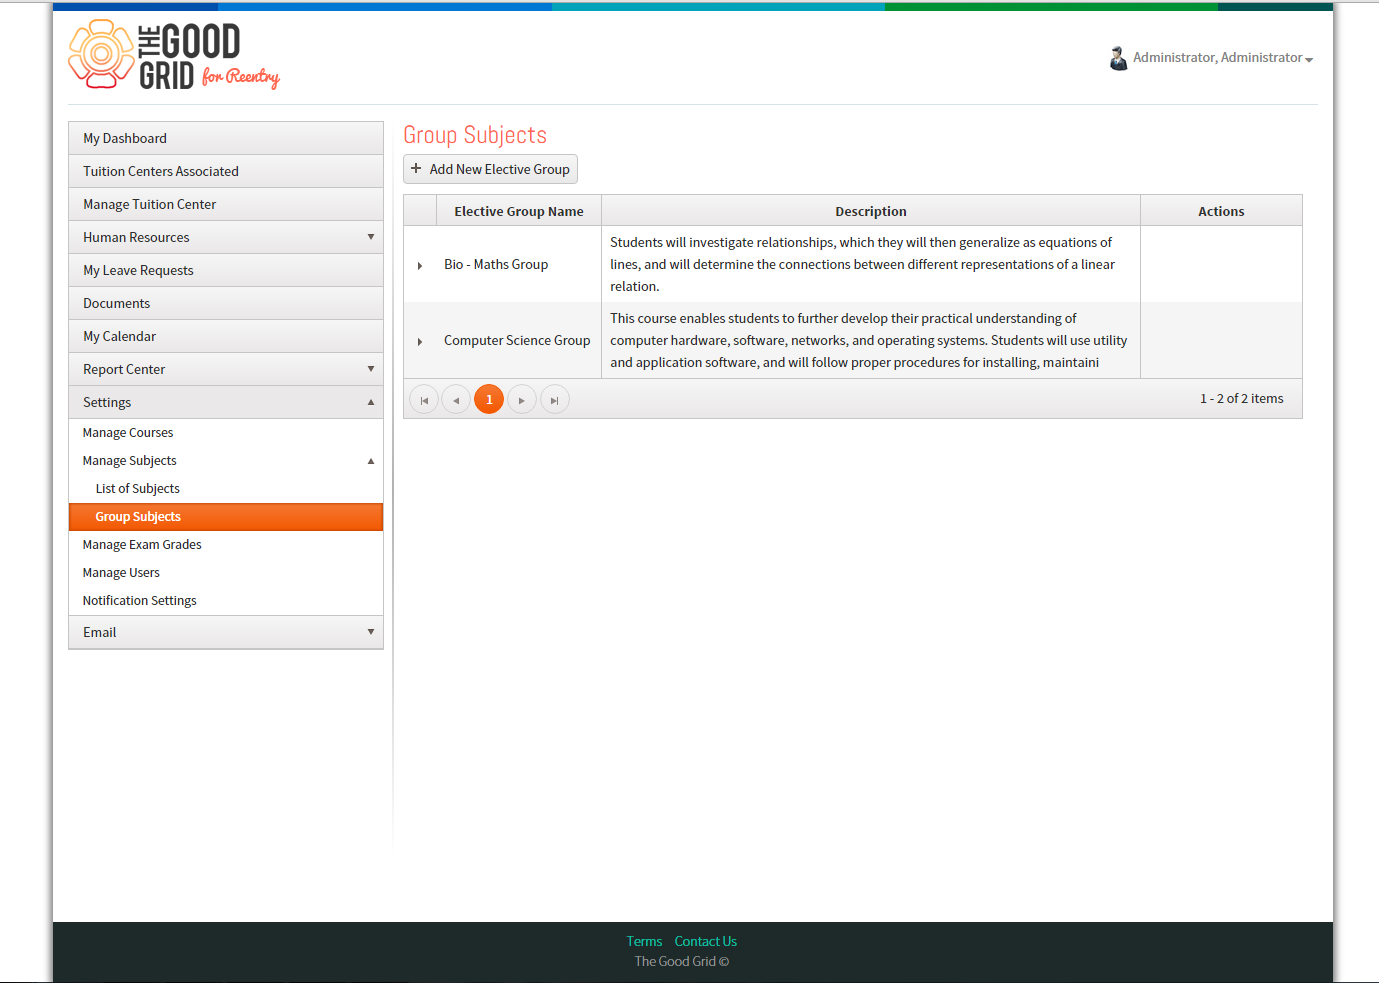Click the '1 - 2 of 2 items' pager text

click(1242, 398)
